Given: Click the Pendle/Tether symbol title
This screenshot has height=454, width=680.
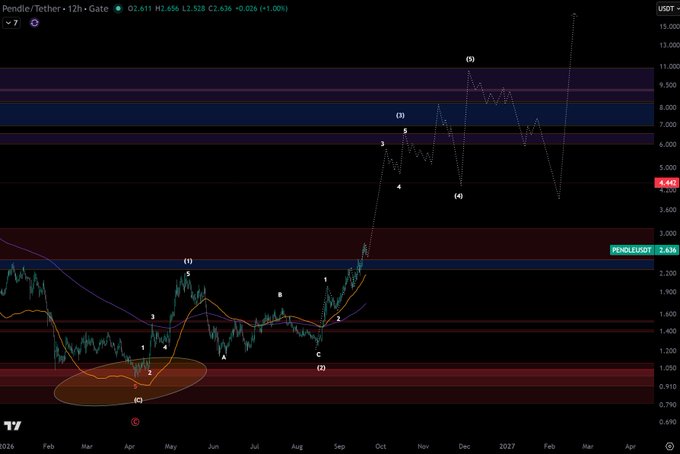Looking at the screenshot, I should (x=32, y=8).
